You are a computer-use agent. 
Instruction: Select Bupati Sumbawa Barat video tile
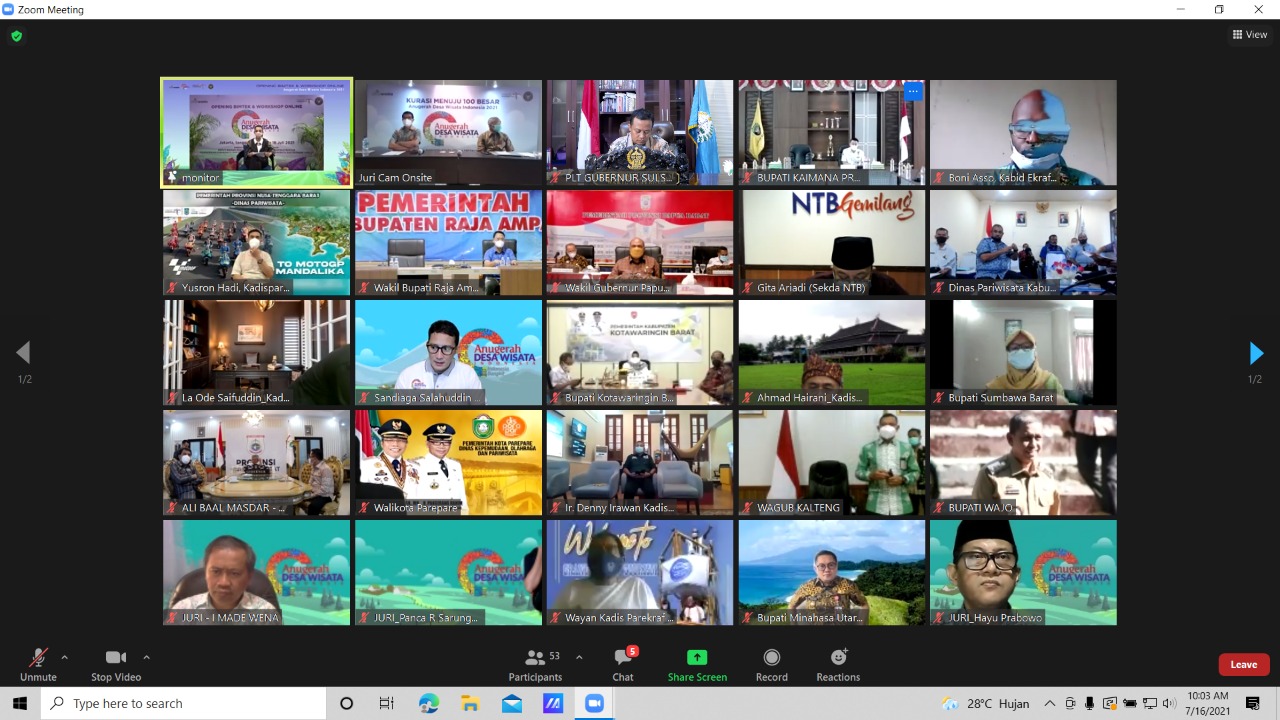click(x=1023, y=353)
